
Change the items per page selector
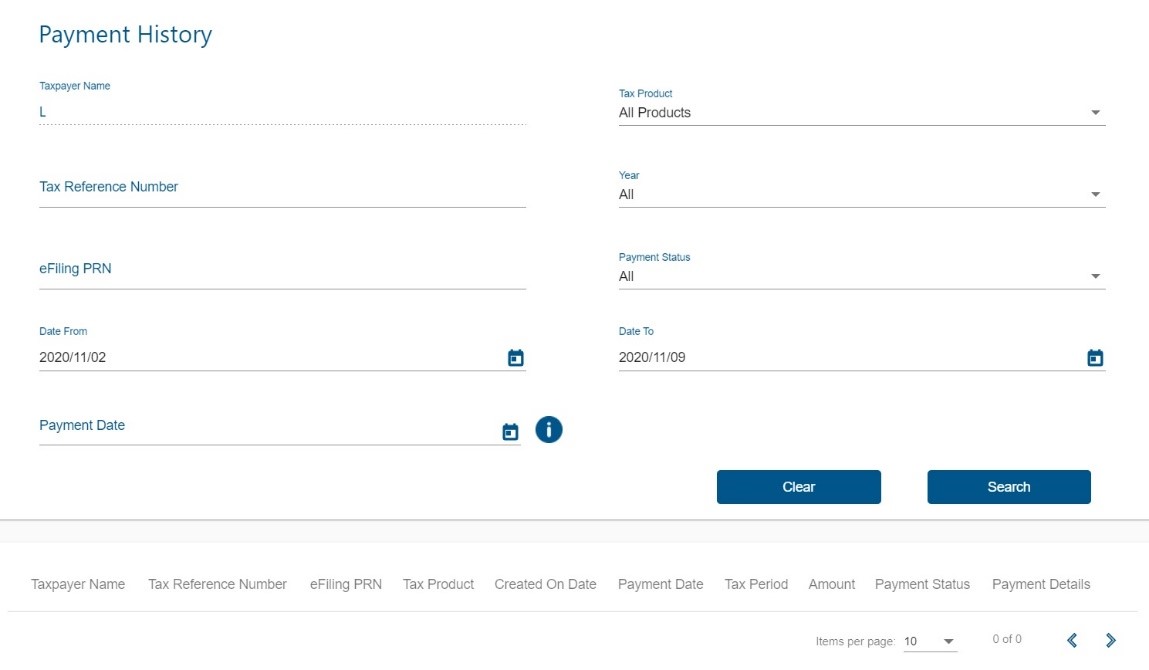pos(929,641)
